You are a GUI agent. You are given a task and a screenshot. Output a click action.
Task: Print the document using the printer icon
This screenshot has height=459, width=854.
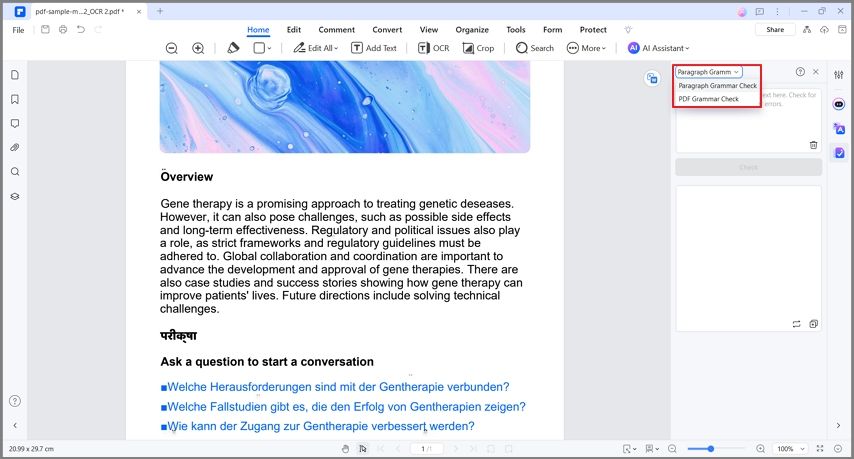coord(63,29)
